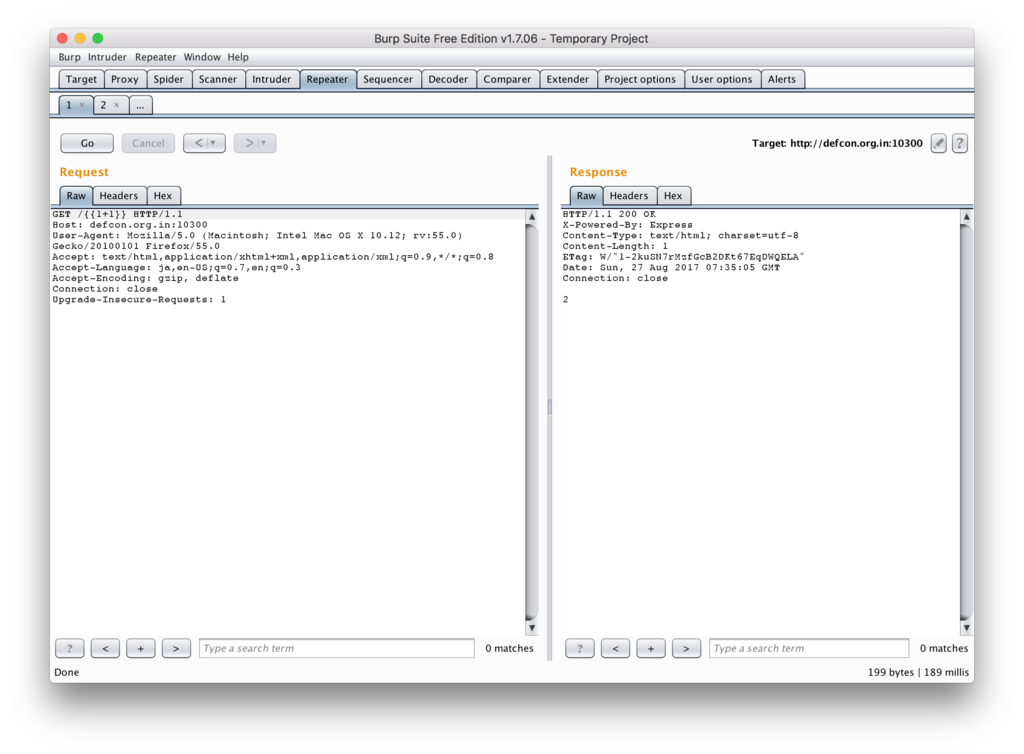Open the Alerts tab
Image resolution: width=1024 pixels, height=754 pixels.
click(782, 79)
